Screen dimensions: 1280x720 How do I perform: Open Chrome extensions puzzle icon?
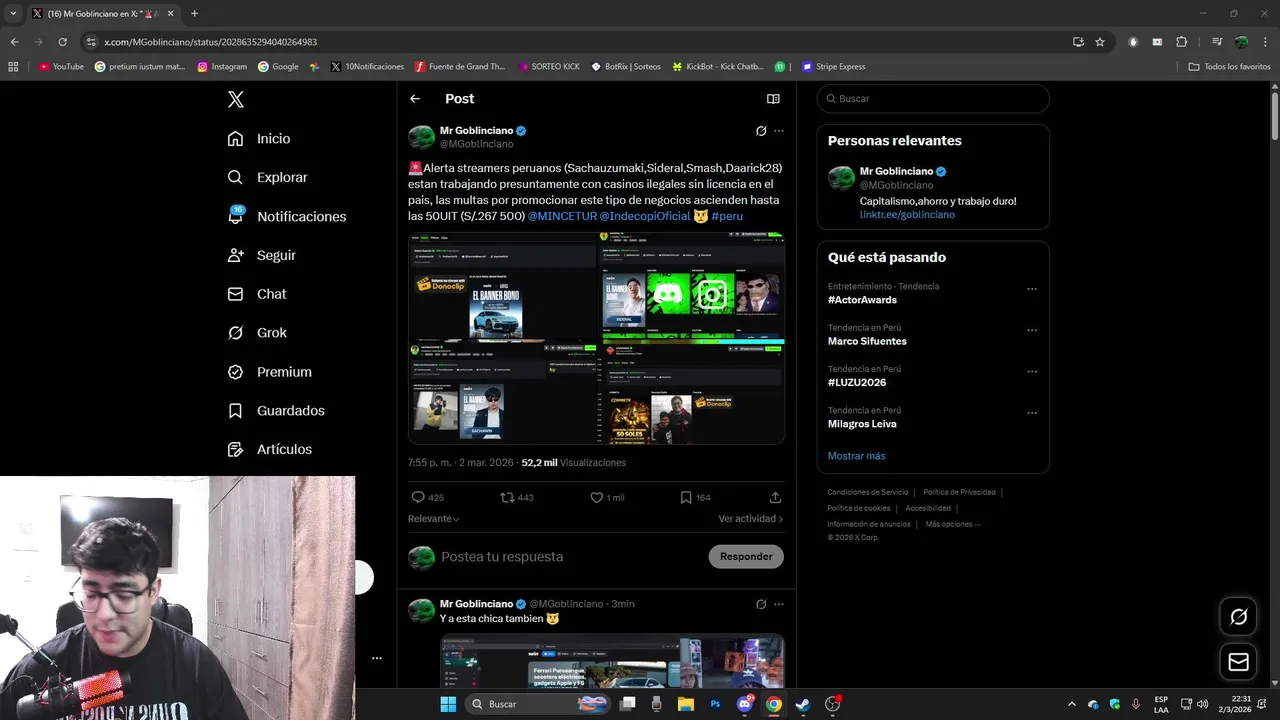pyautogui.click(x=1181, y=42)
